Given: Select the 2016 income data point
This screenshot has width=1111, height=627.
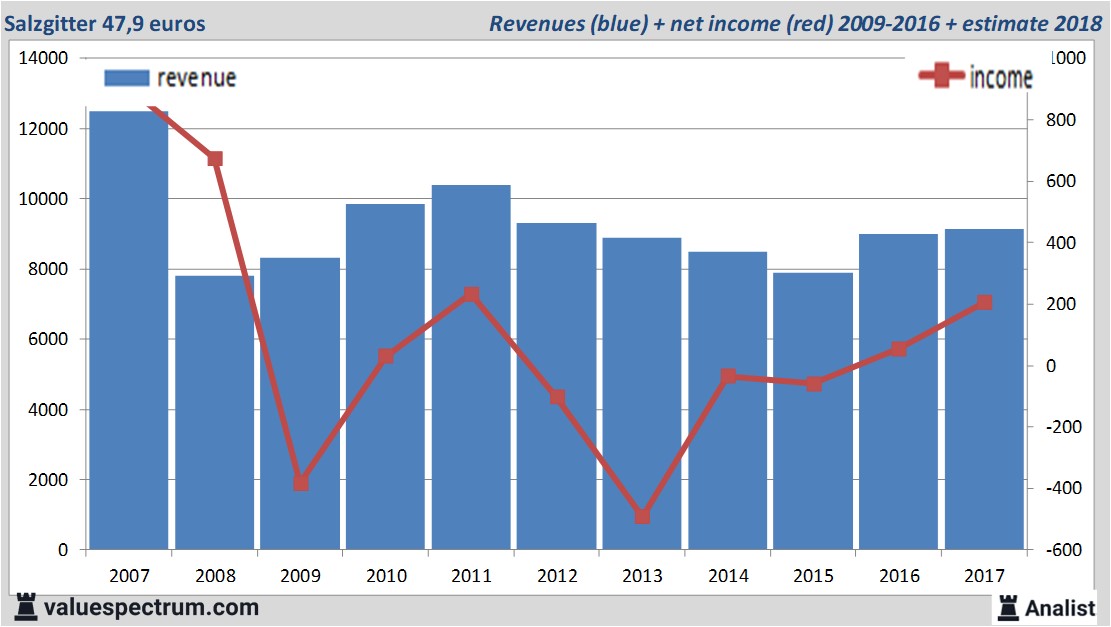Looking at the screenshot, I should pyautogui.click(x=898, y=349).
